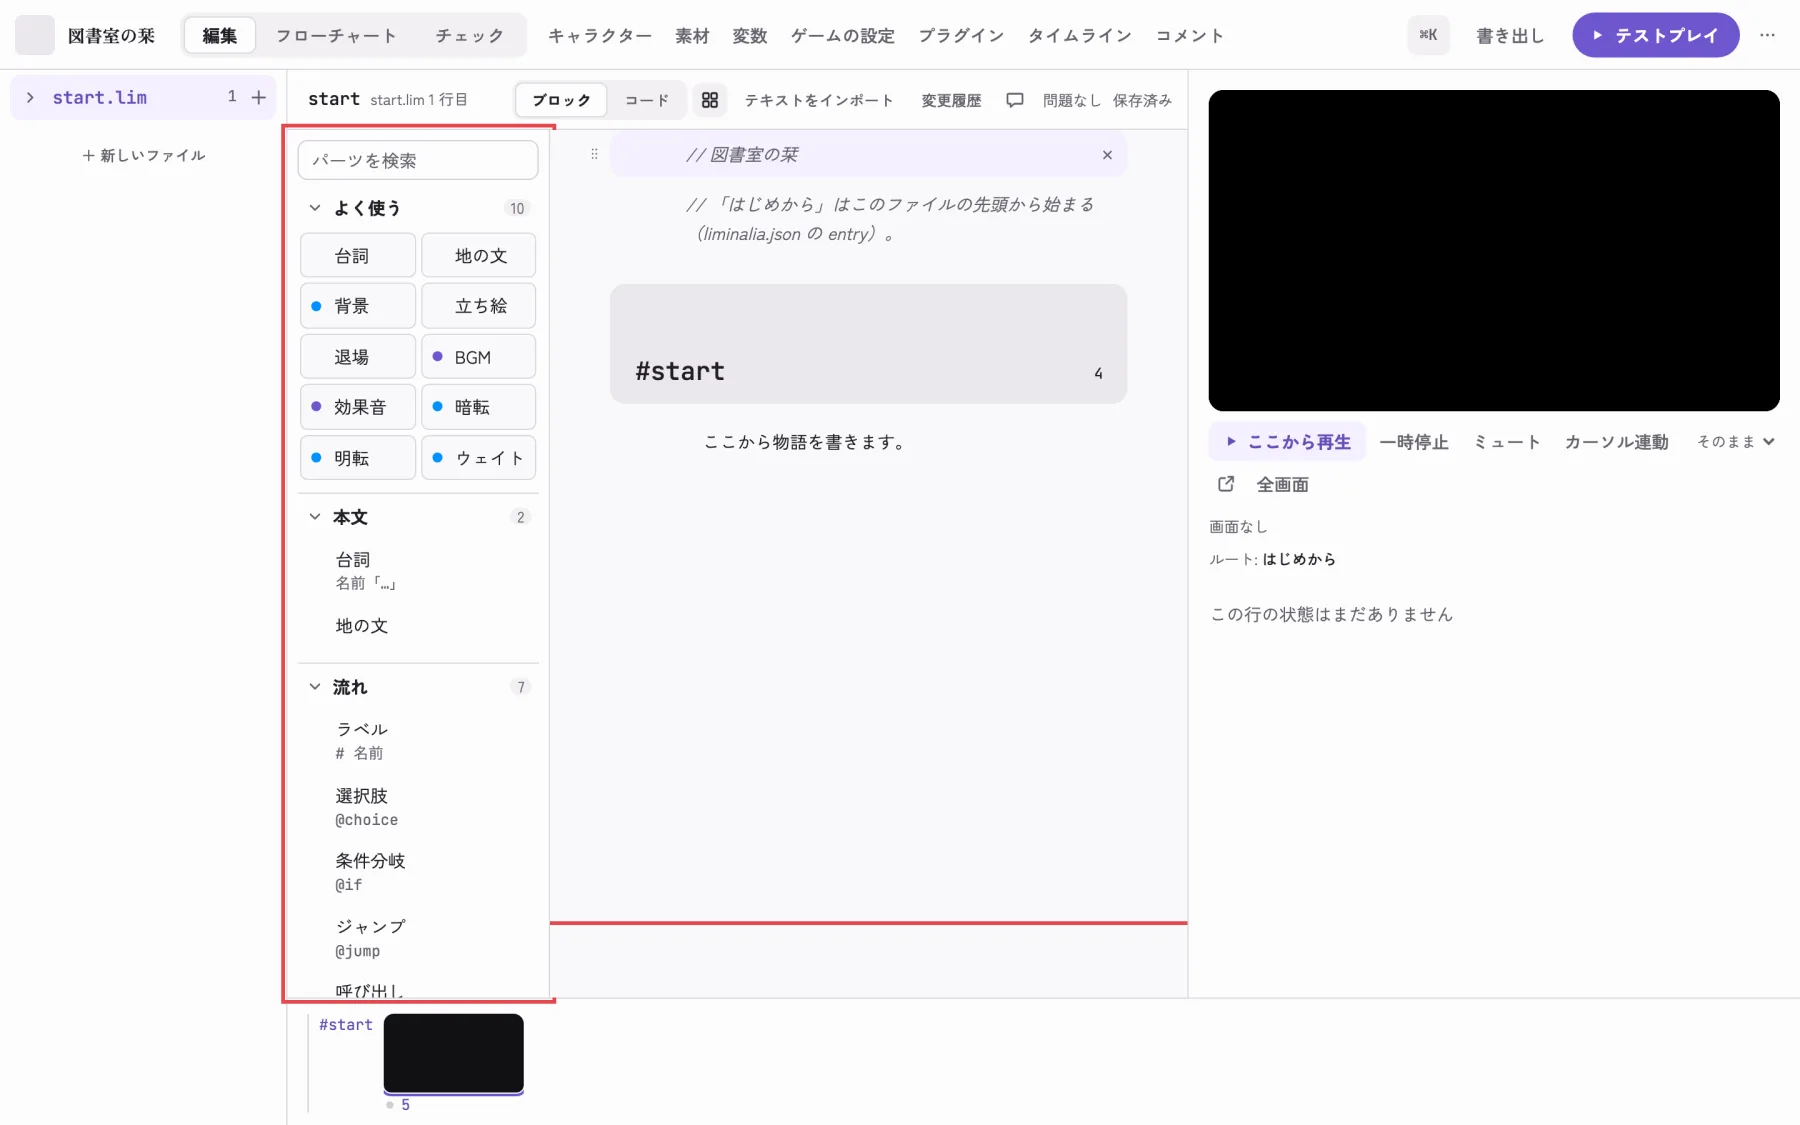This screenshot has height=1125, width=1800.
Task: Collapse the よく使う parts section
Action: [315, 208]
